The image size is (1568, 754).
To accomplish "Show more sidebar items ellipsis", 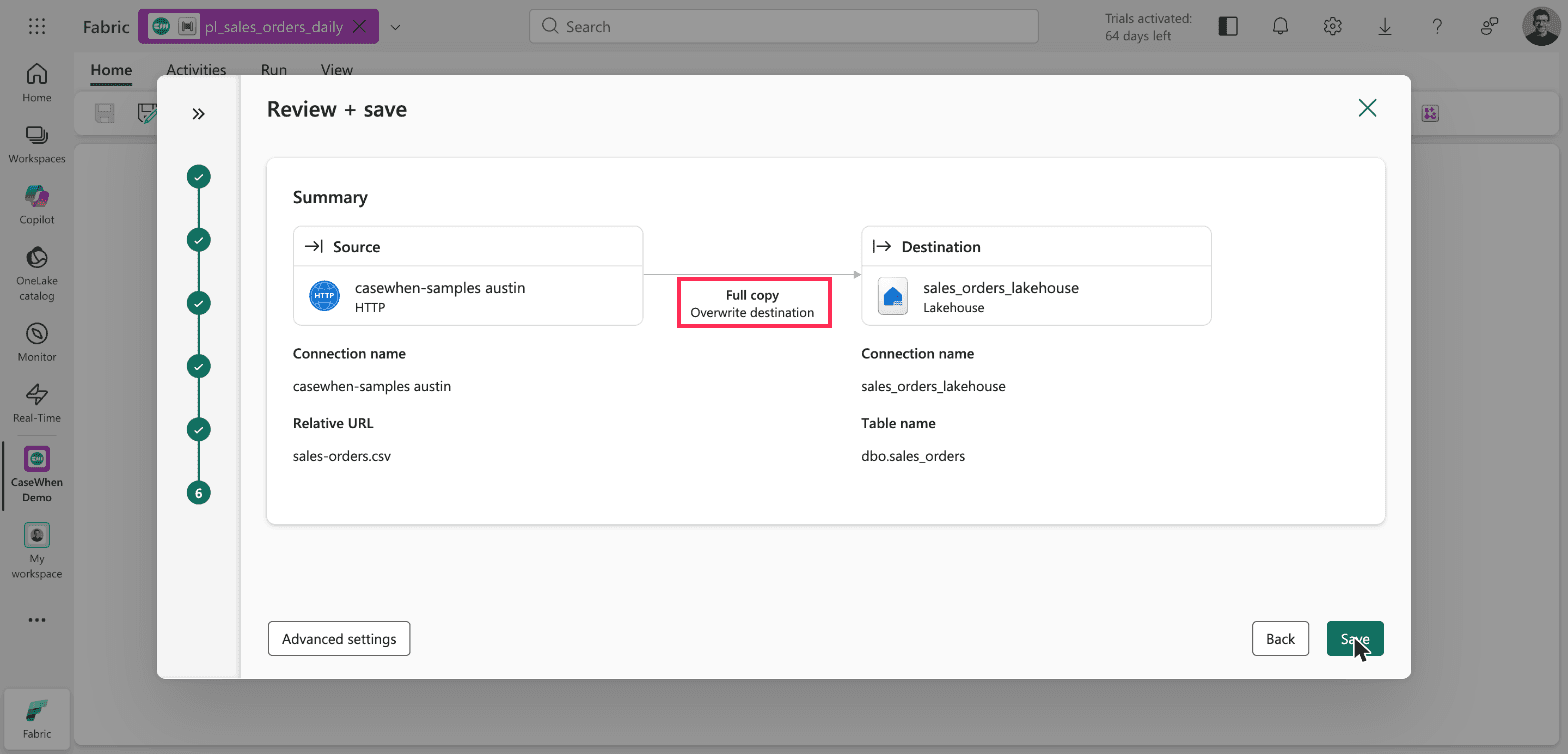I will point(37,620).
